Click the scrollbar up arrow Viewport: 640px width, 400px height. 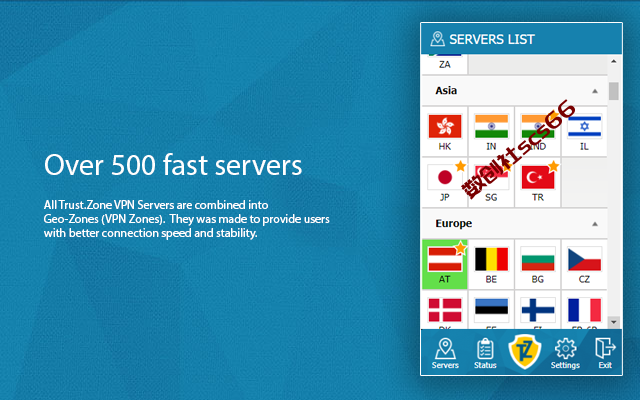(x=614, y=61)
